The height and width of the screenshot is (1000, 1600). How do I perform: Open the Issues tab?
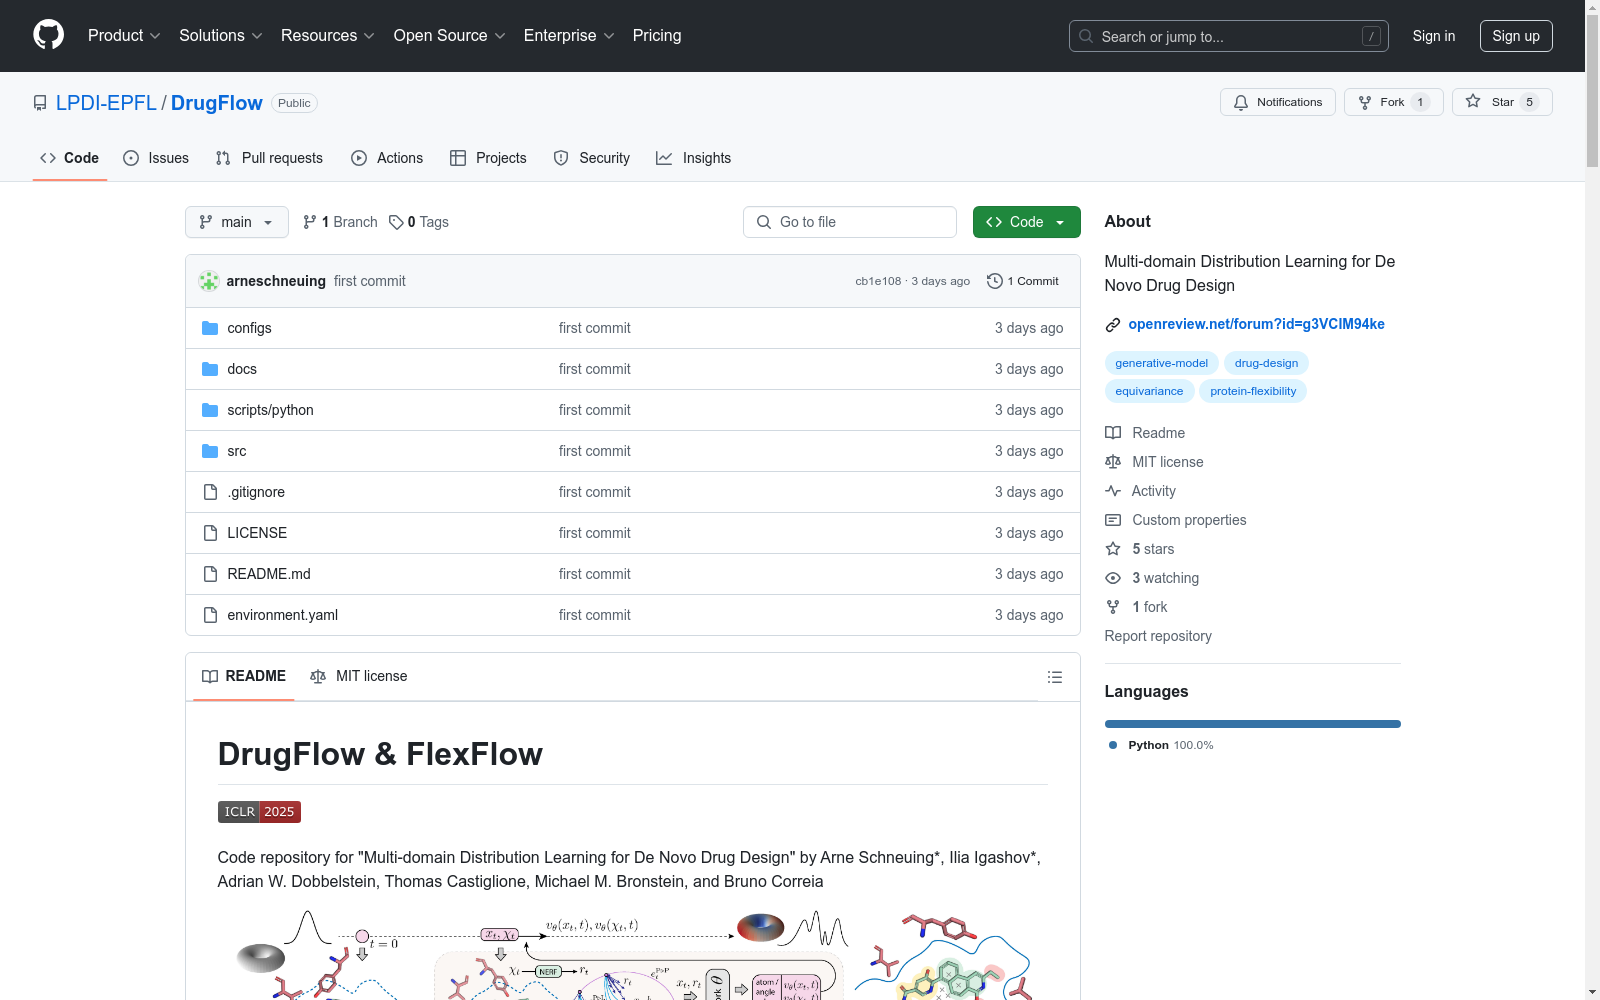[x=156, y=158]
